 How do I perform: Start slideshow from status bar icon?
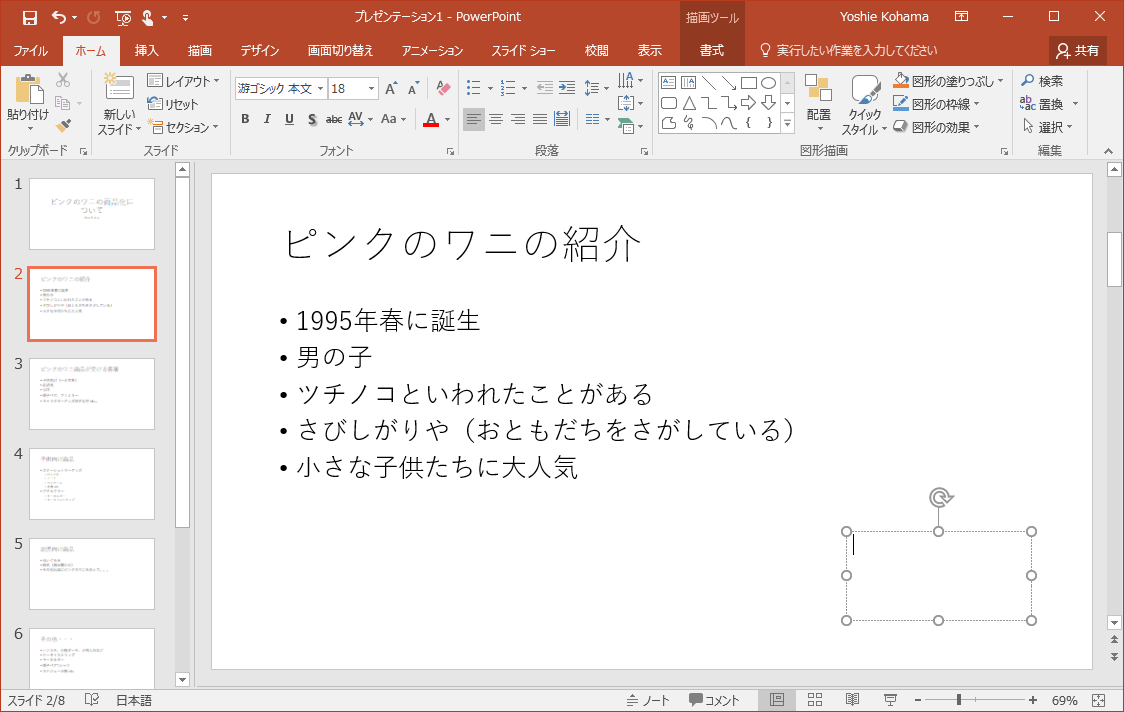coord(889,700)
